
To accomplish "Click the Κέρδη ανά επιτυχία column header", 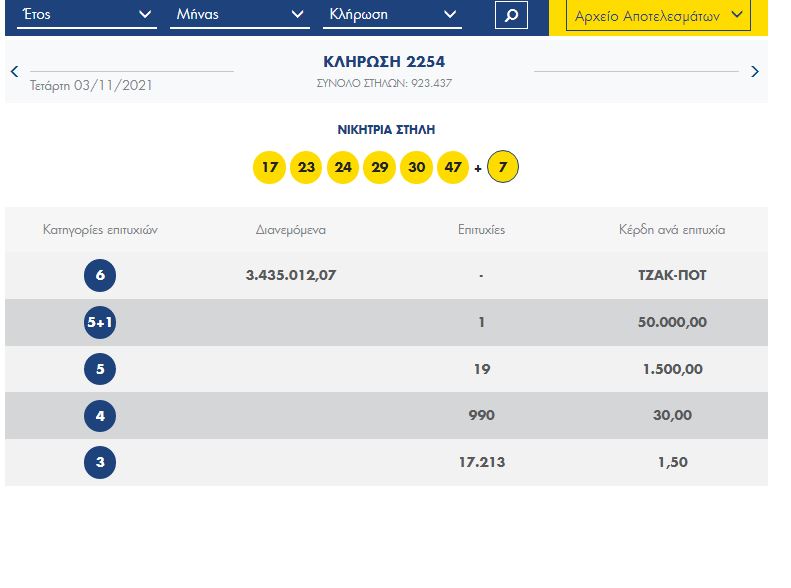I will tap(672, 230).
